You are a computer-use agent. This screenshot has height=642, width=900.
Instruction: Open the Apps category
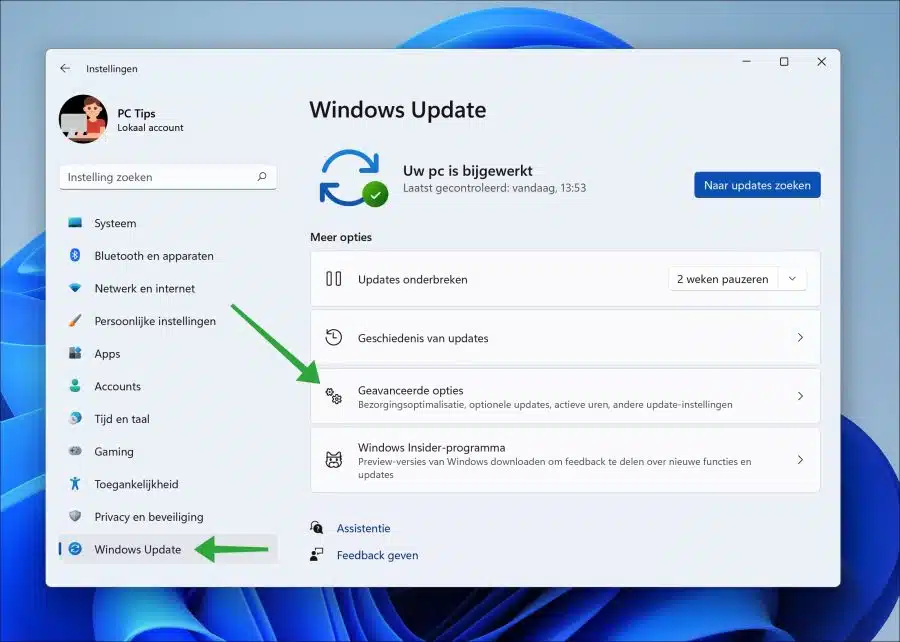point(168,354)
